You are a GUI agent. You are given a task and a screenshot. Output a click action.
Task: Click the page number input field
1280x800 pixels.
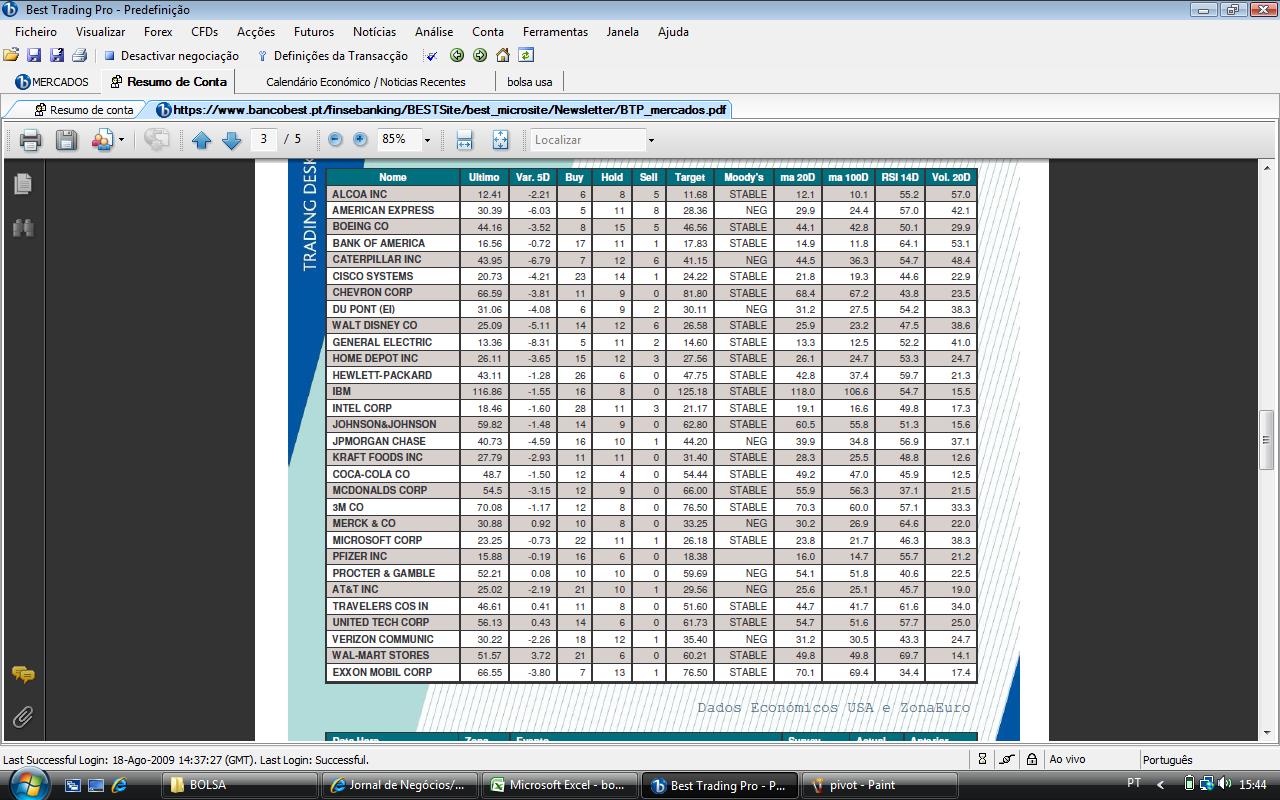[265, 140]
